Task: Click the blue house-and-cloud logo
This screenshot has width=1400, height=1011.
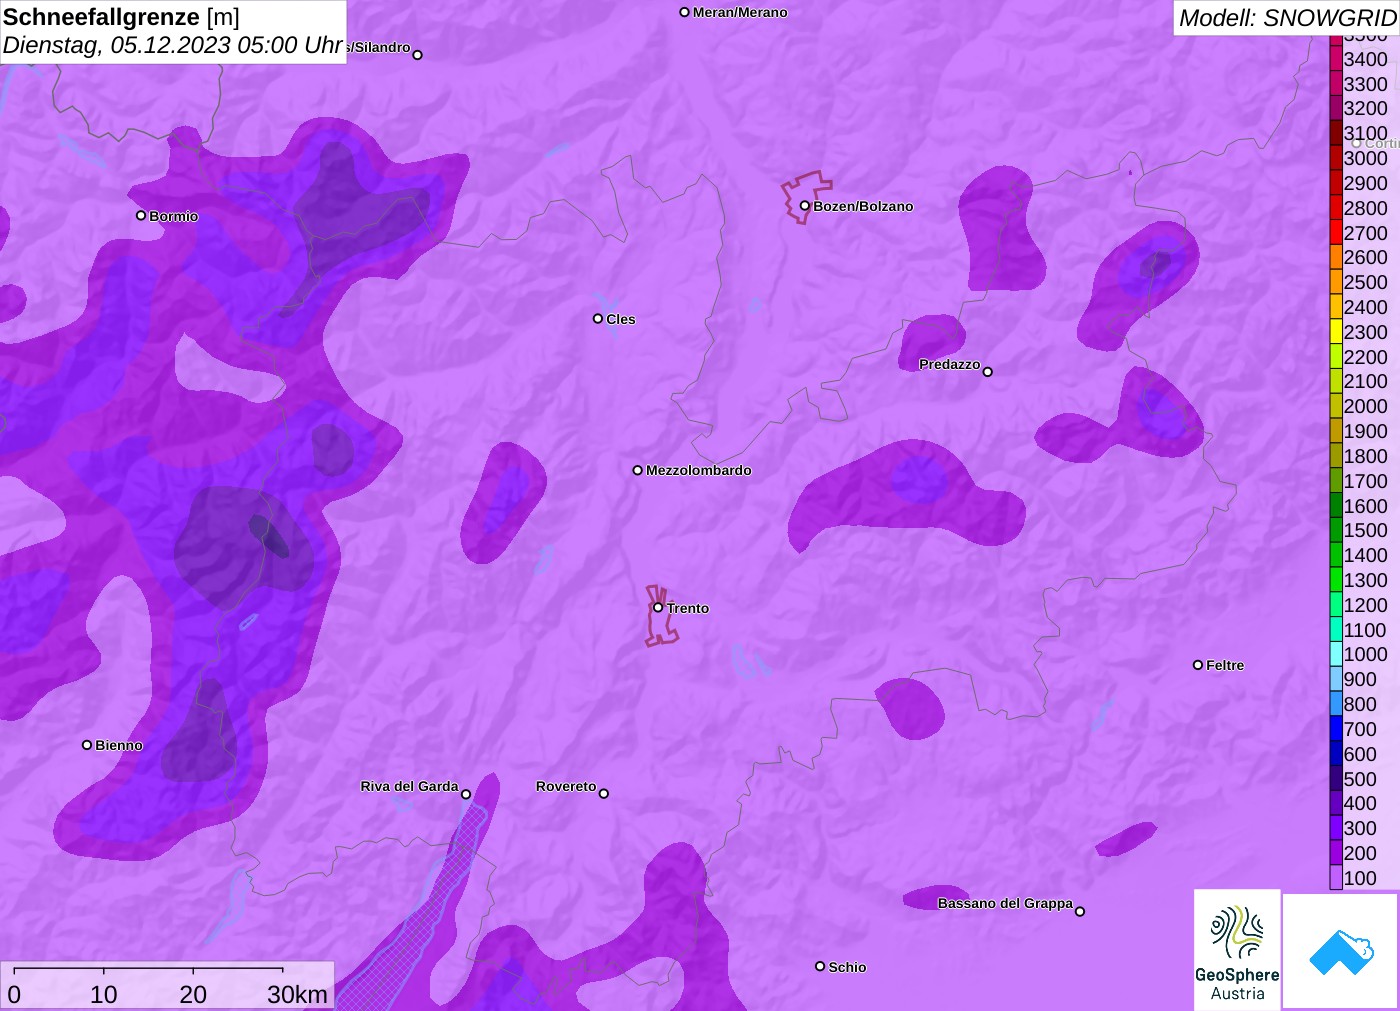Action: tap(1341, 951)
